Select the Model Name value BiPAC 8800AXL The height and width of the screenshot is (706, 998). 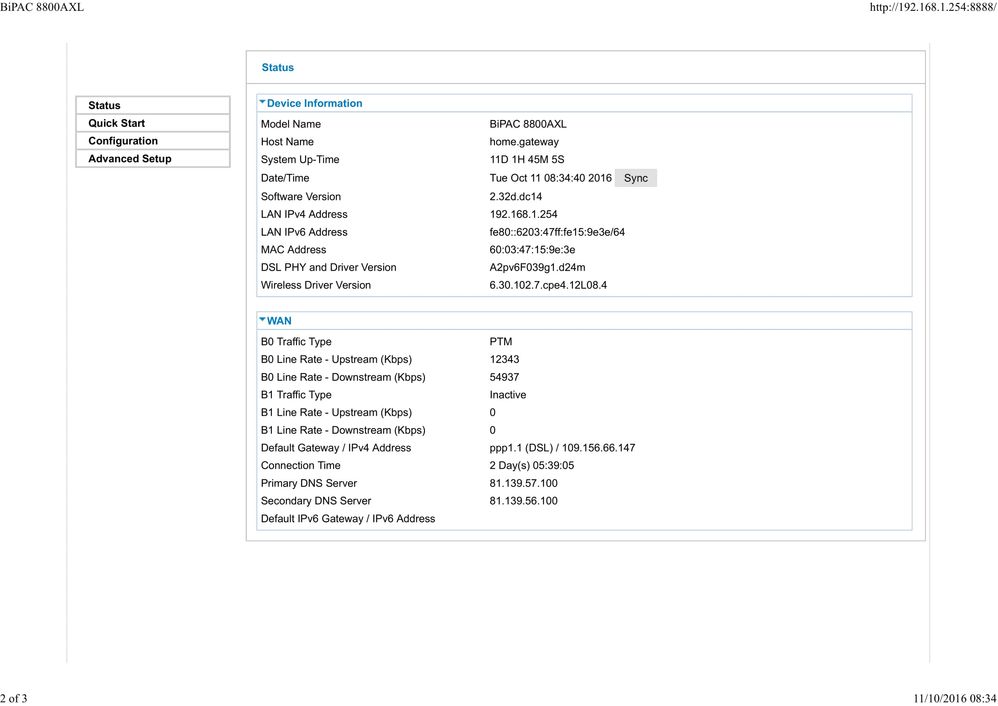pyautogui.click(x=528, y=124)
